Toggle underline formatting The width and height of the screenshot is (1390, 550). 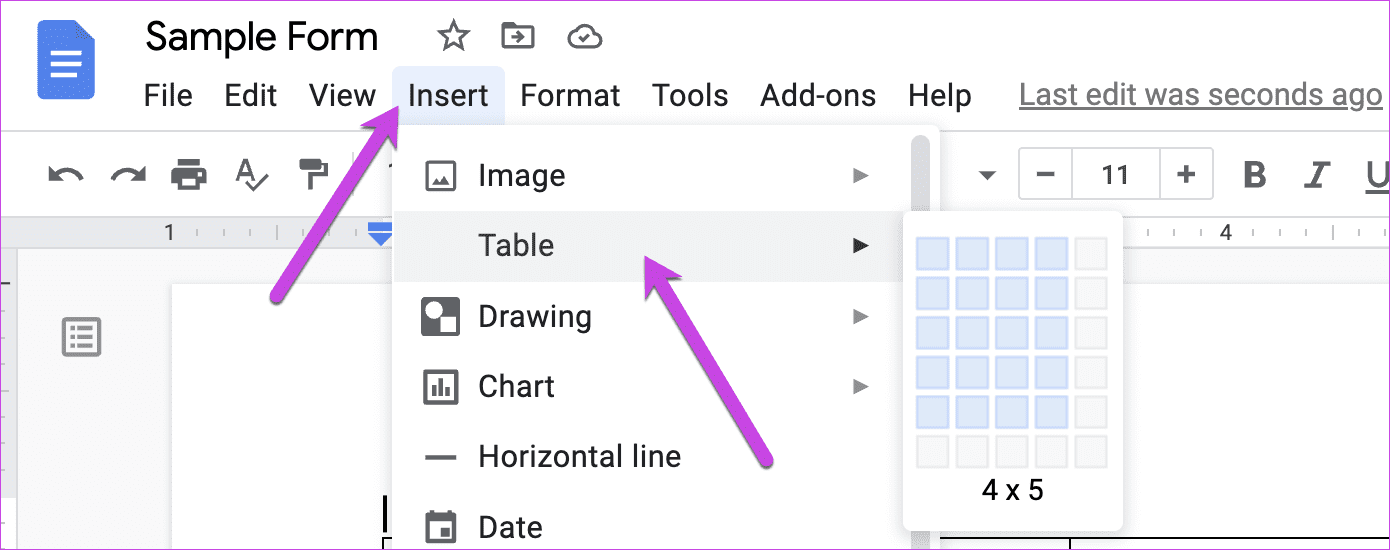1378,176
